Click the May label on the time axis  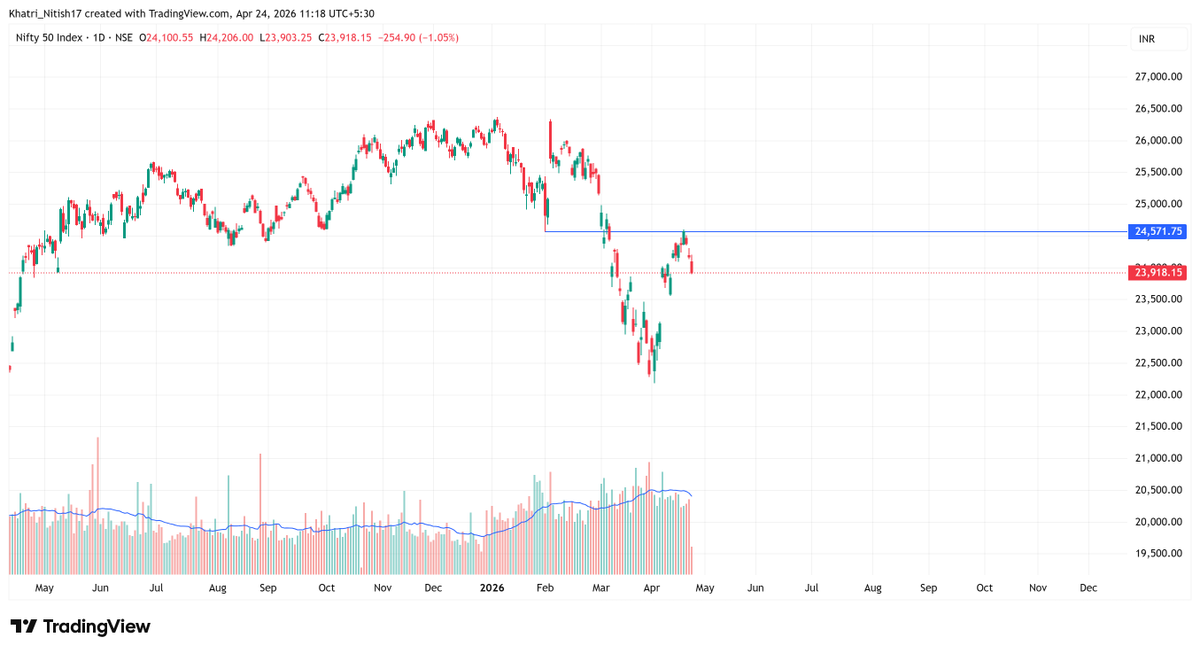44,588
